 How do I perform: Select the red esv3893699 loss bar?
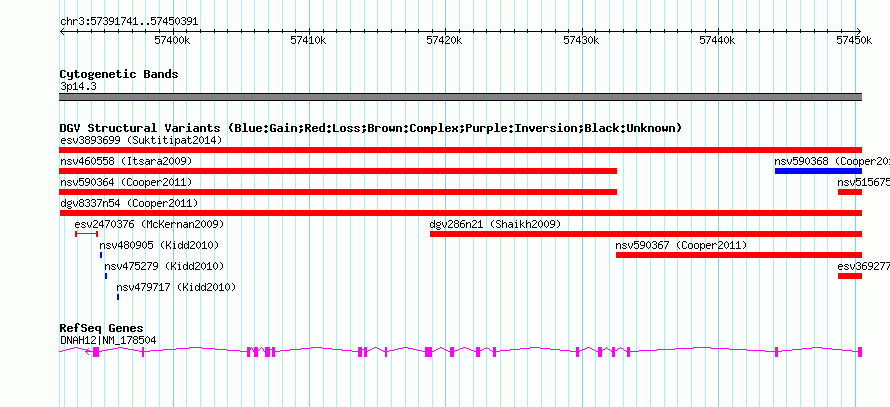coord(461,150)
